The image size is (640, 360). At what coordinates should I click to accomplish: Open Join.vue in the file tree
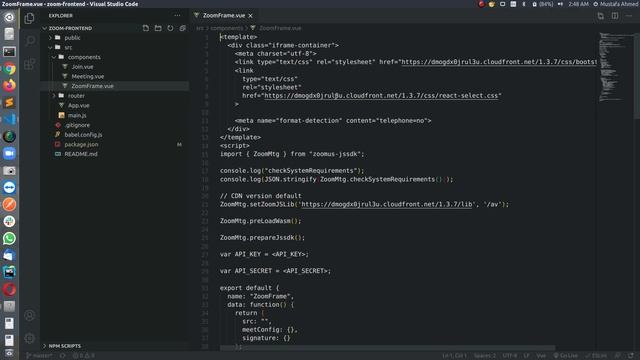coord(114,67)
